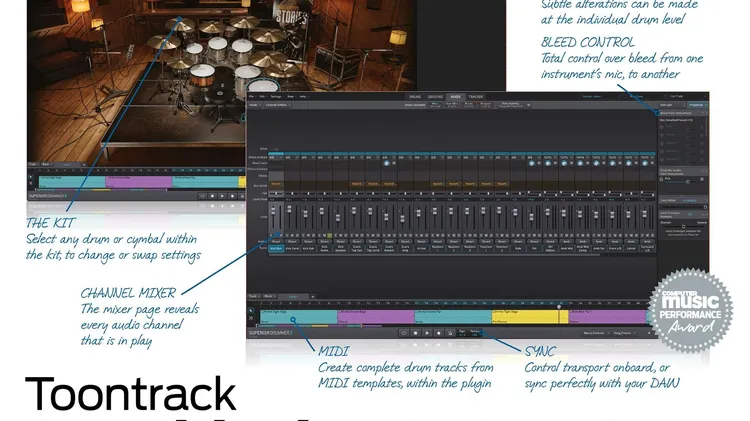This screenshot has height=421, width=750.
Task: Click the Surround L/R bleed level knob
Action: click(645, 163)
